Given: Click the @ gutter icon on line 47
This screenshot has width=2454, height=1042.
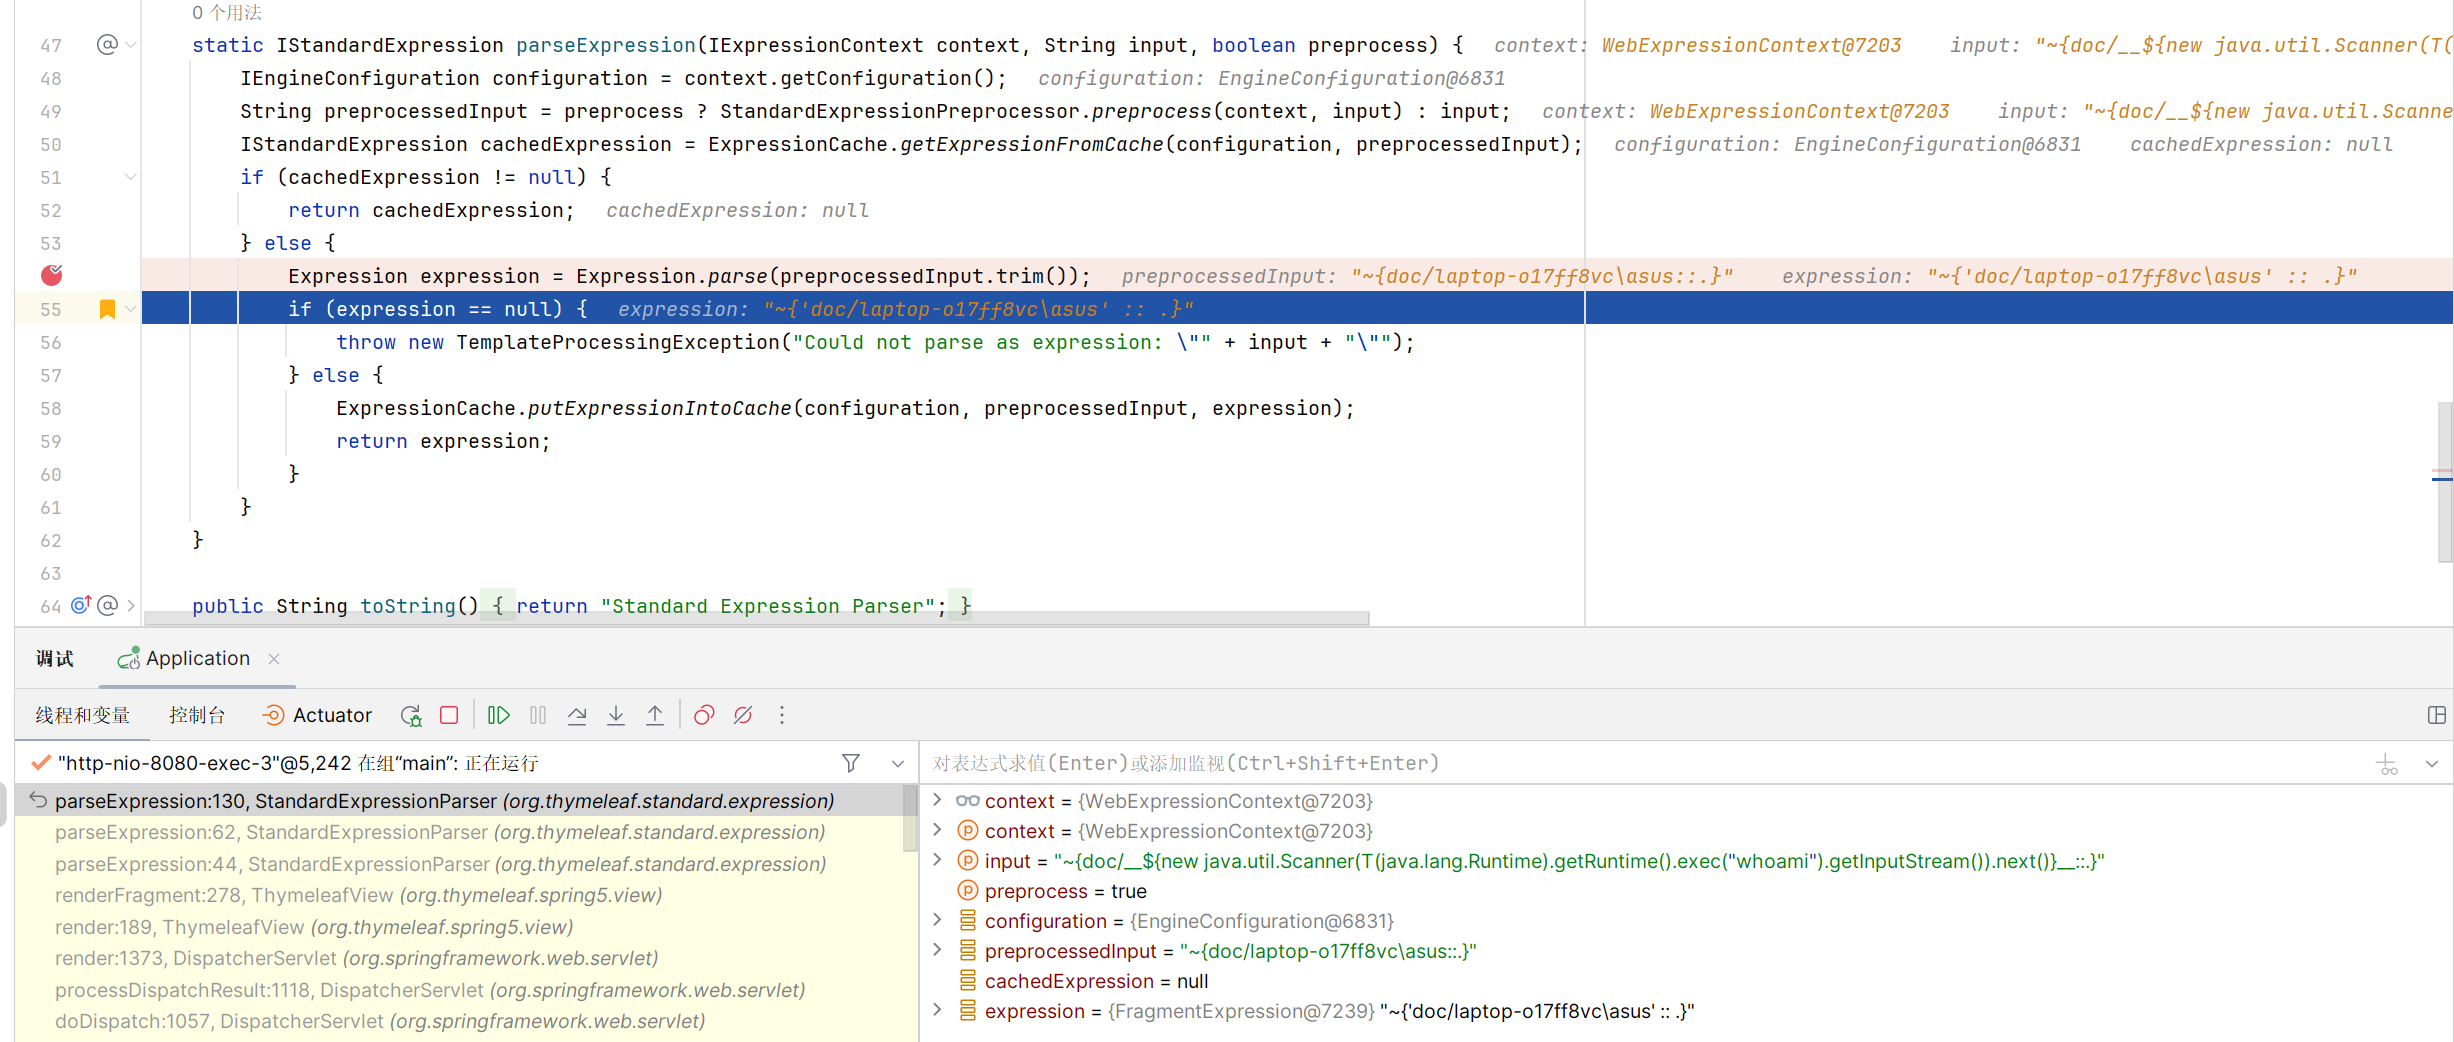Looking at the screenshot, I should (x=107, y=45).
